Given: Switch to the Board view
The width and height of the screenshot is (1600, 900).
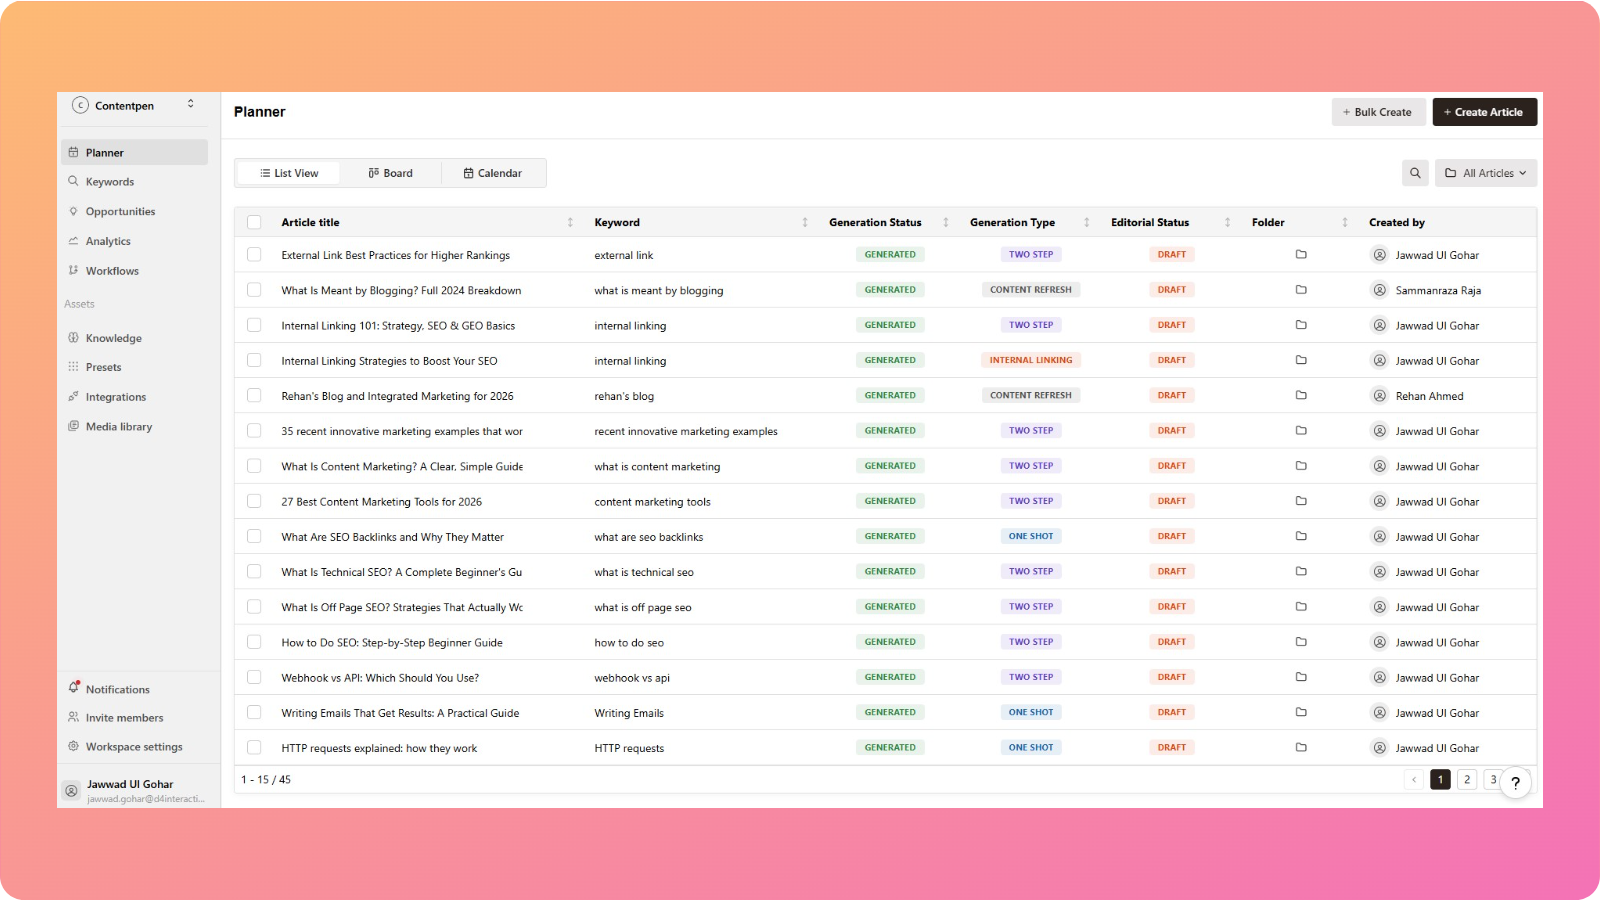Looking at the screenshot, I should click(391, 172).
